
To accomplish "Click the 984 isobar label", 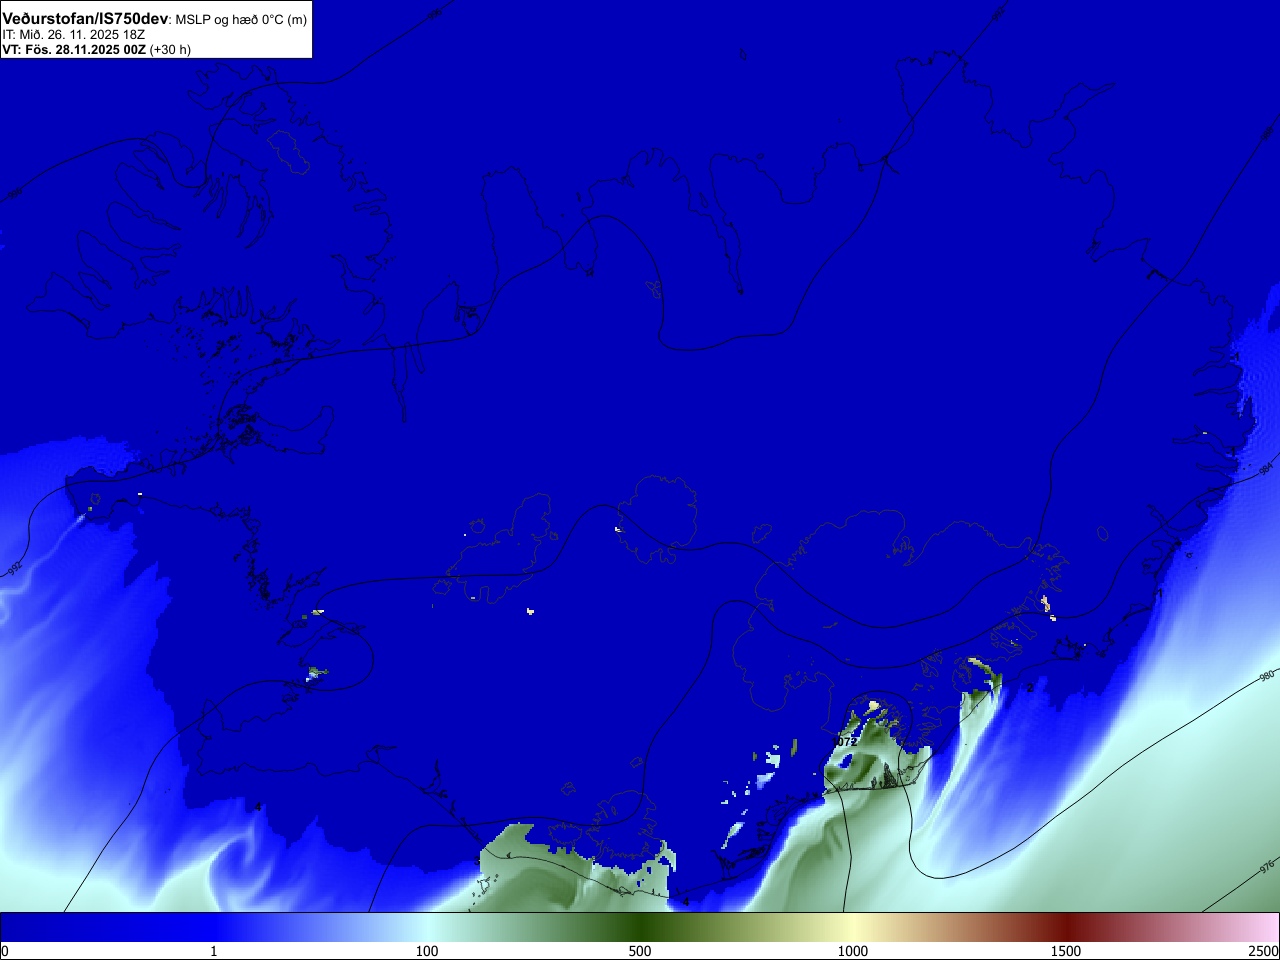I will point(1266,469).
